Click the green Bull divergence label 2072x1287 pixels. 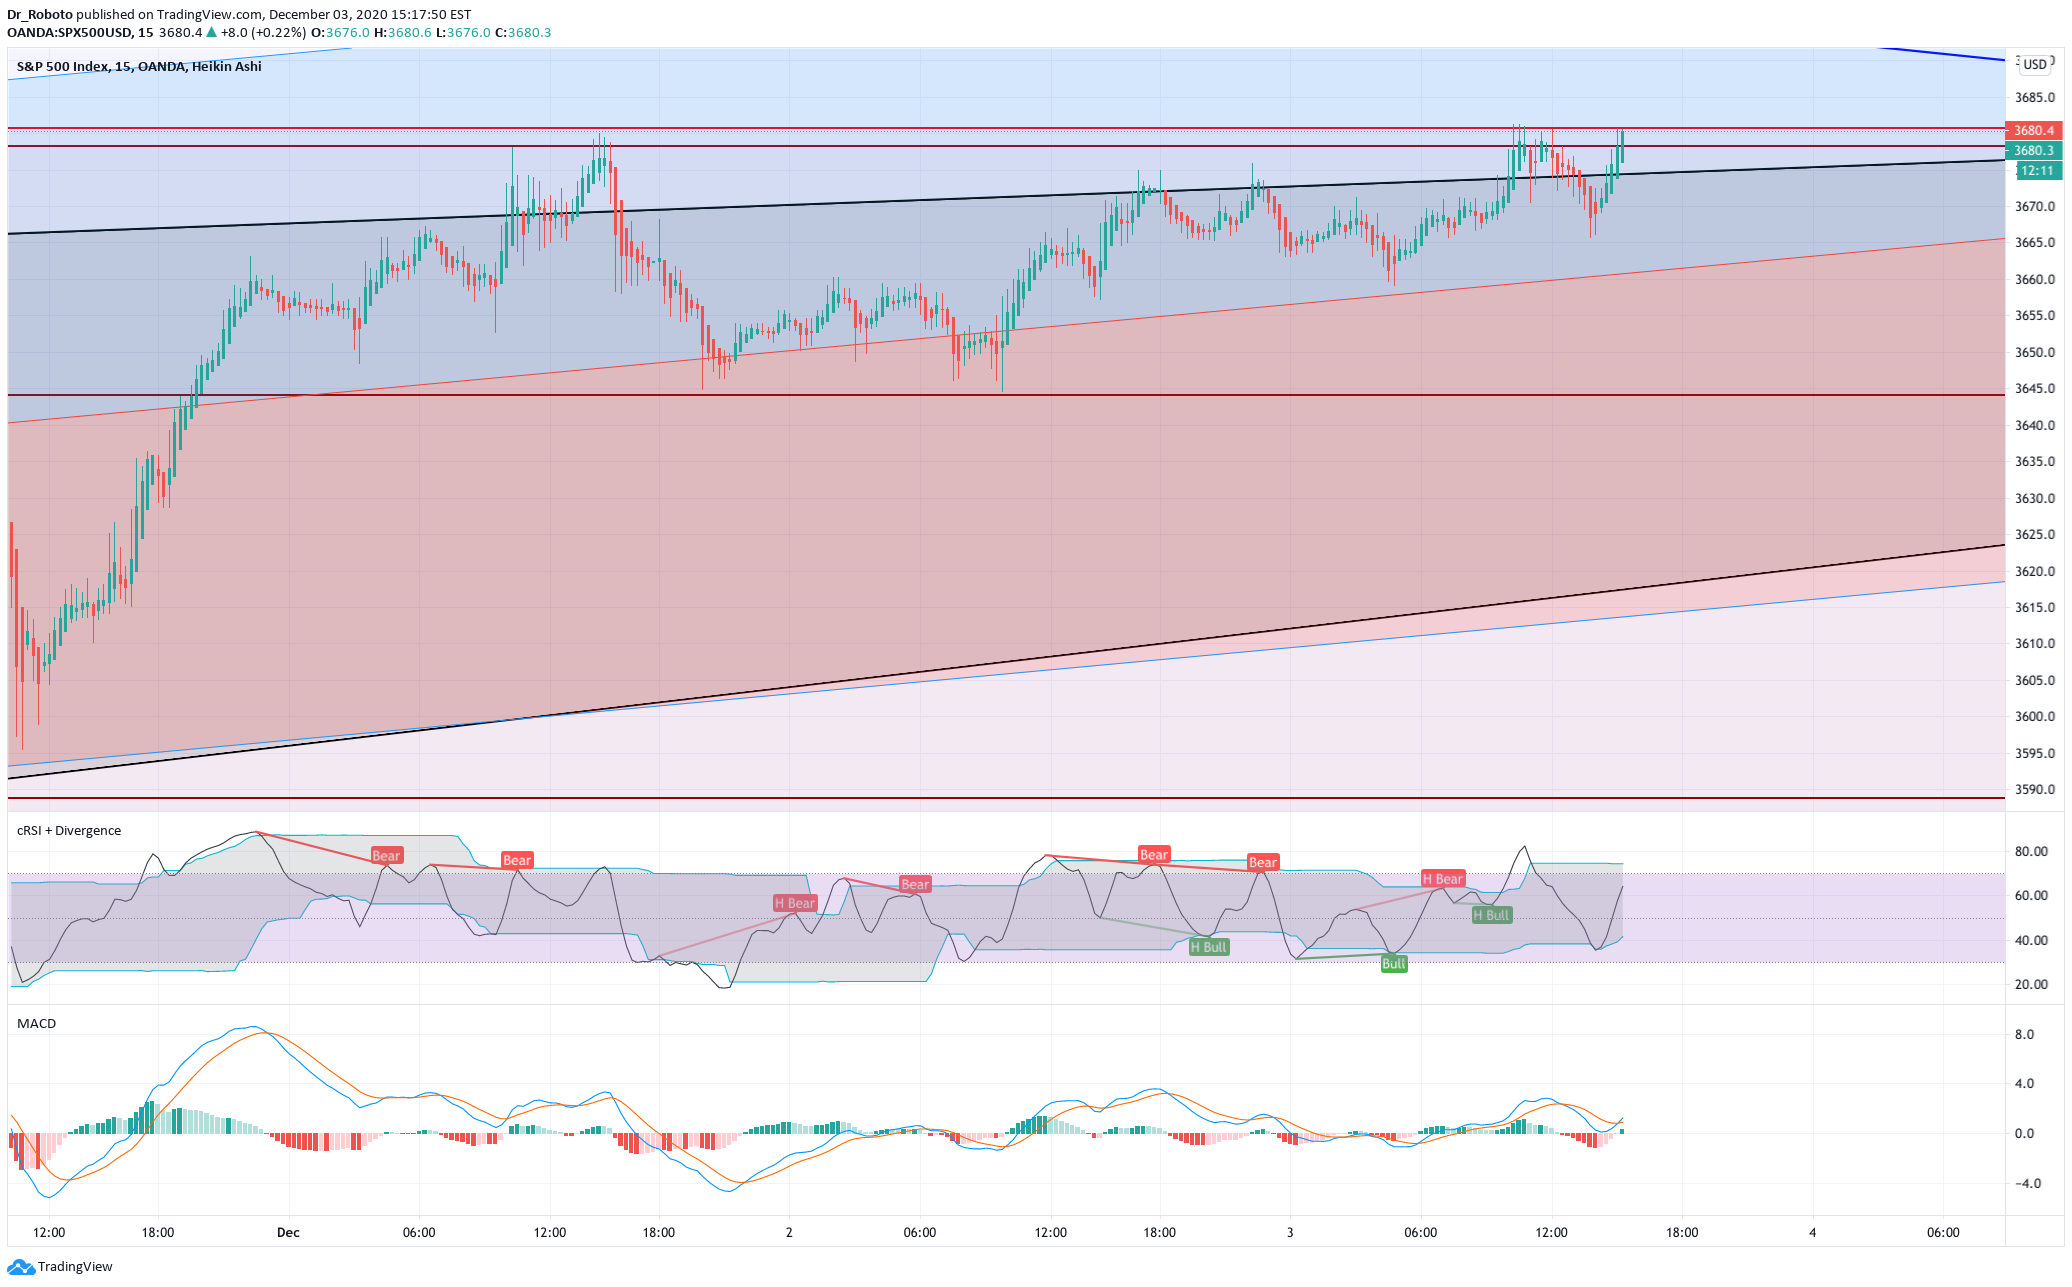click(1394, 964)
